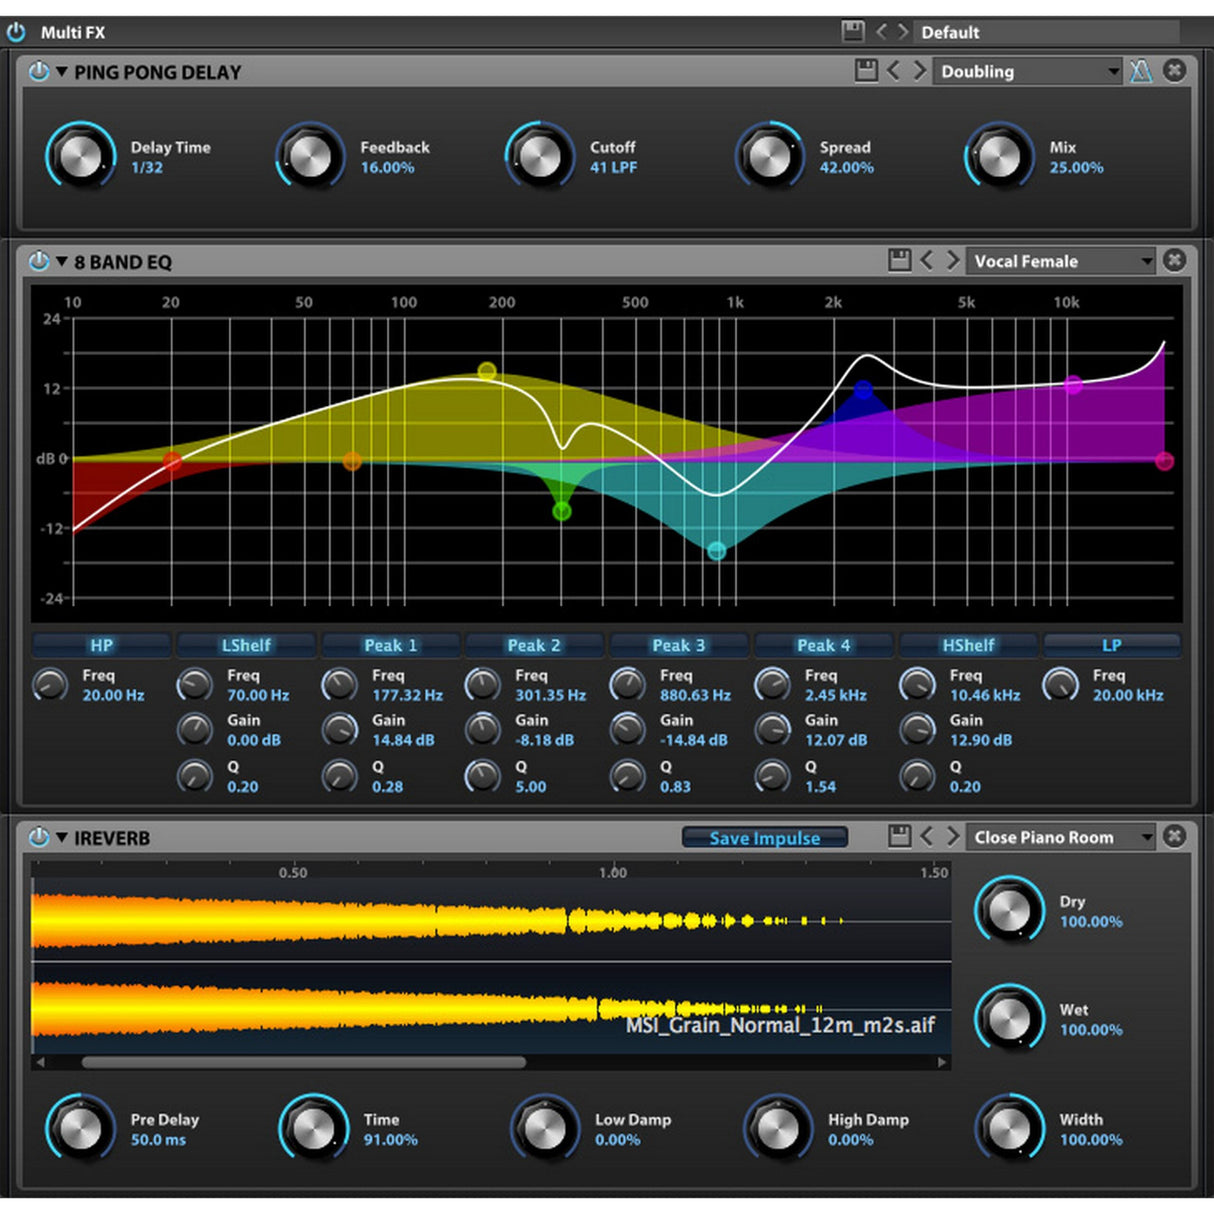1214x1214 pixels.
Task: Toggle power on the IReverb module
Action: point(37,836)
